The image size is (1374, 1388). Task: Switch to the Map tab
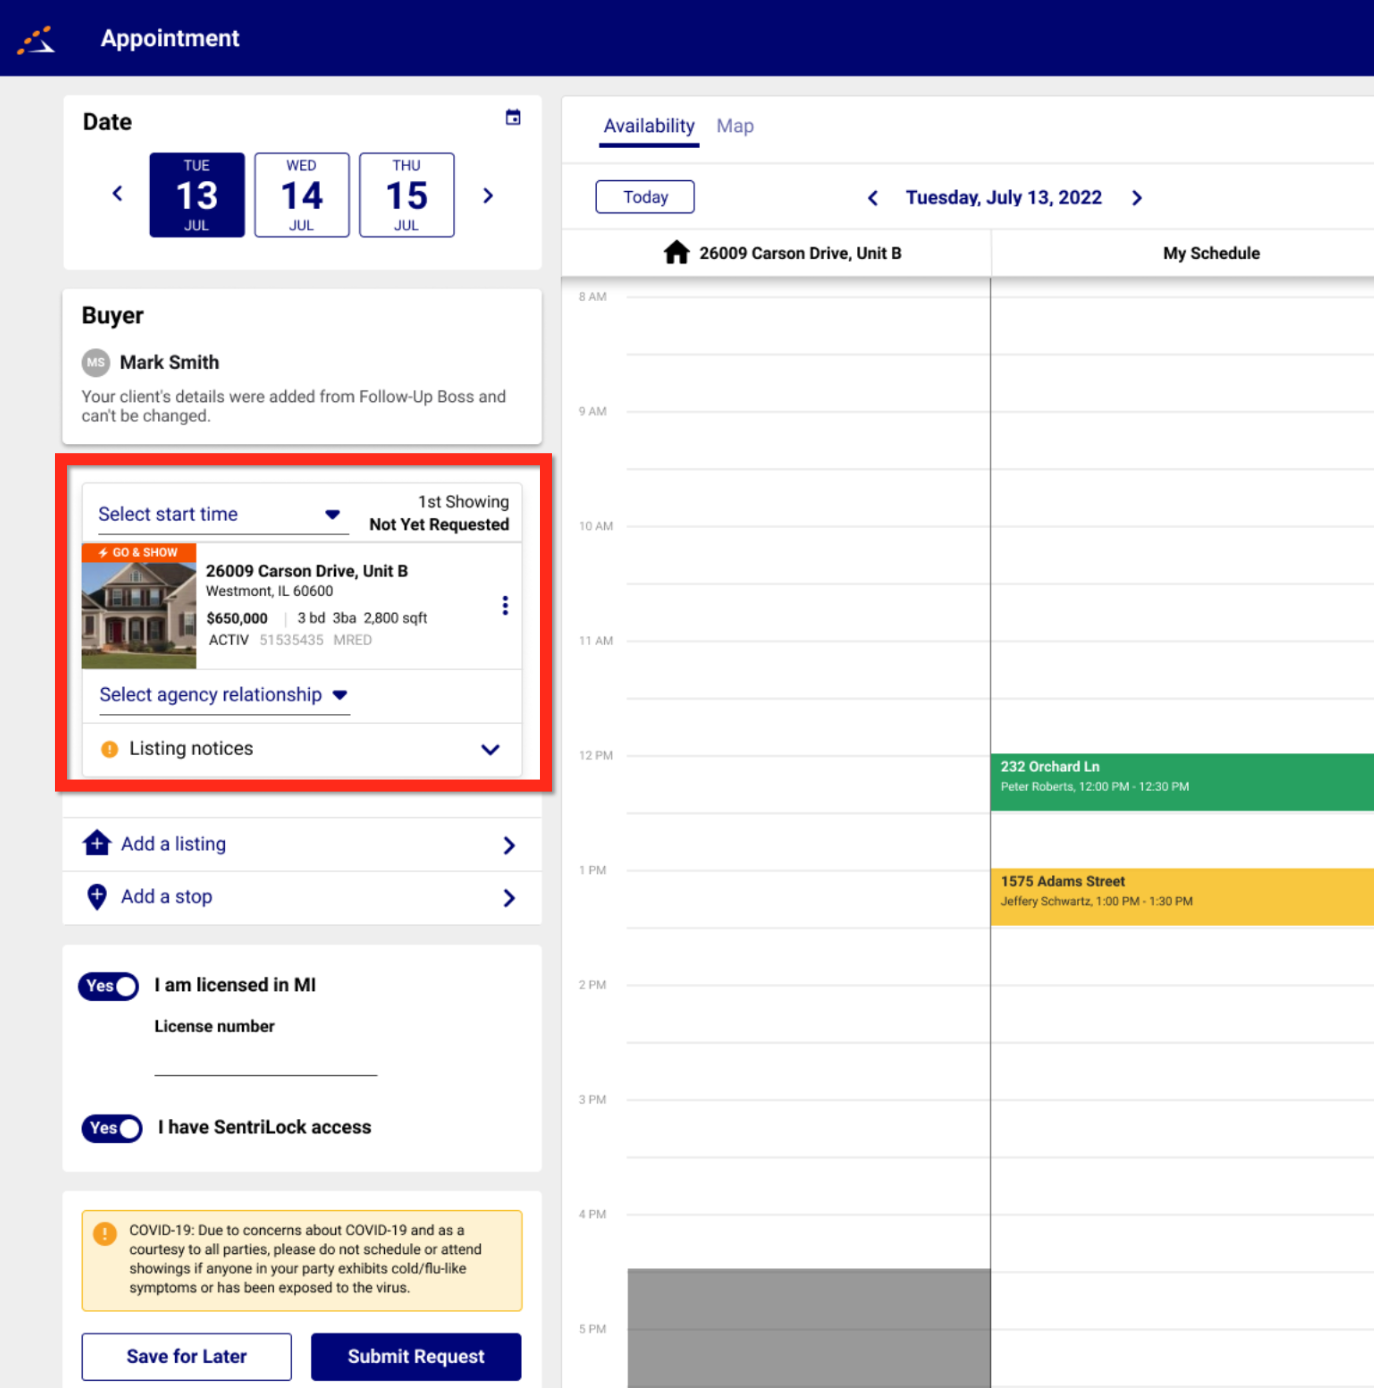(x=735, y=126)
